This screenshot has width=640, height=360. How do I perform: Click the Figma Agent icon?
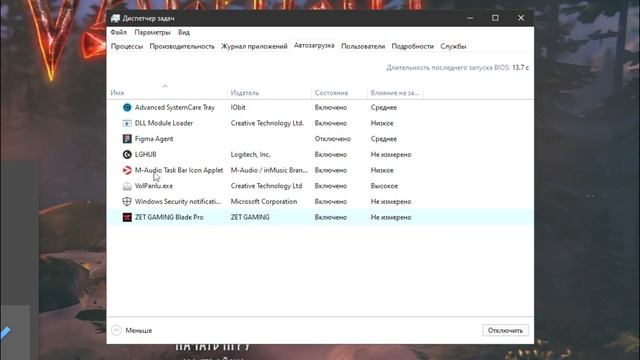click(127, 139)
